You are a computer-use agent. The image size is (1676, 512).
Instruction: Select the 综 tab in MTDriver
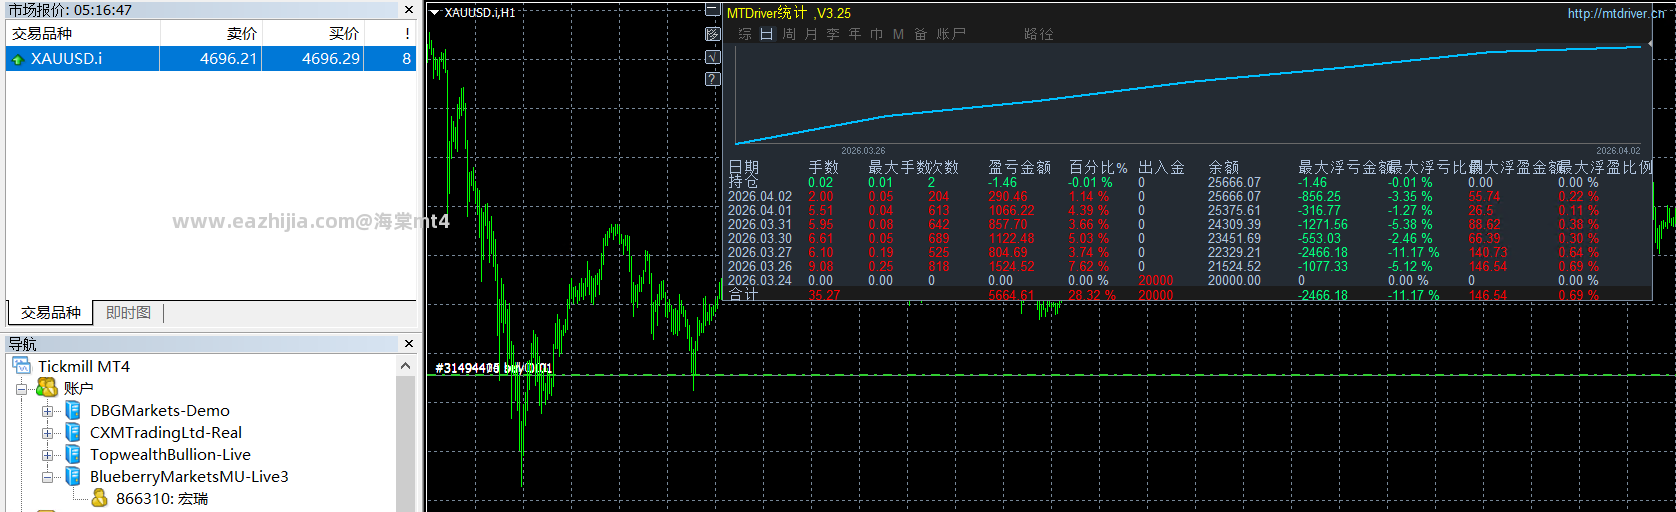(x=745, y=34)
